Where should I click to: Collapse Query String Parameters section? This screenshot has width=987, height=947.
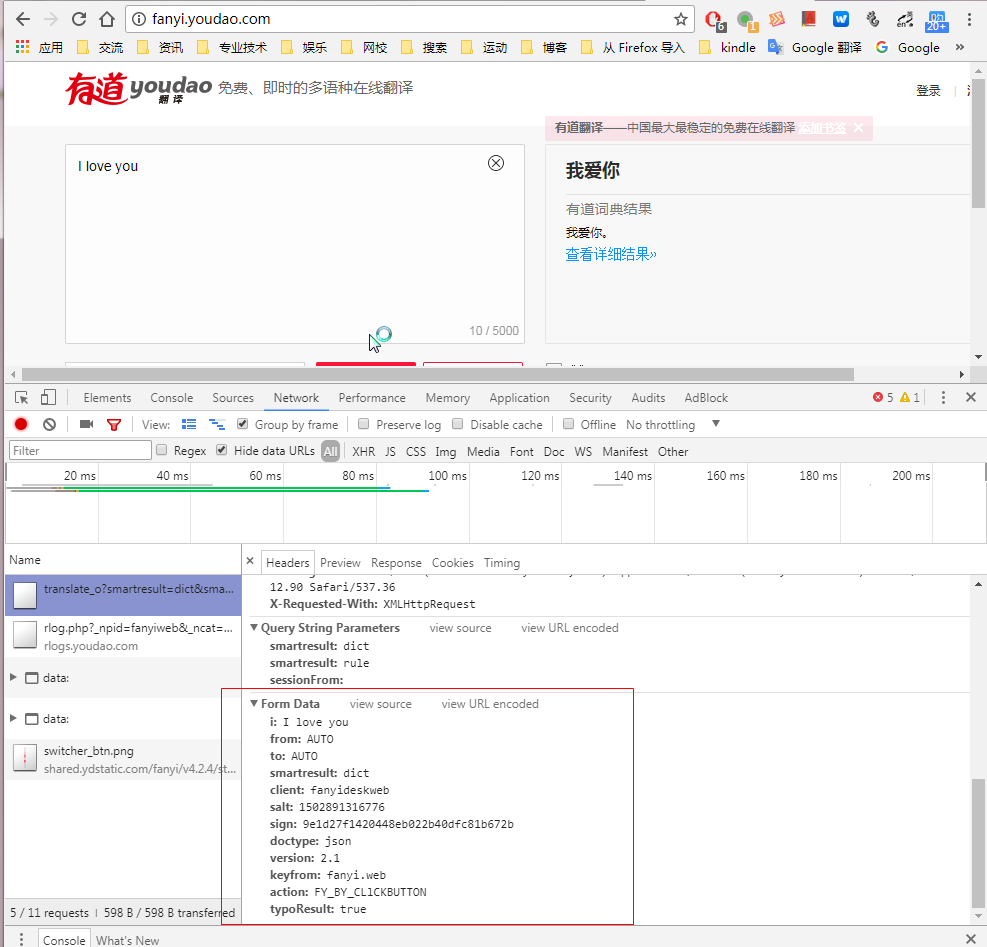[x=255, y=628]
